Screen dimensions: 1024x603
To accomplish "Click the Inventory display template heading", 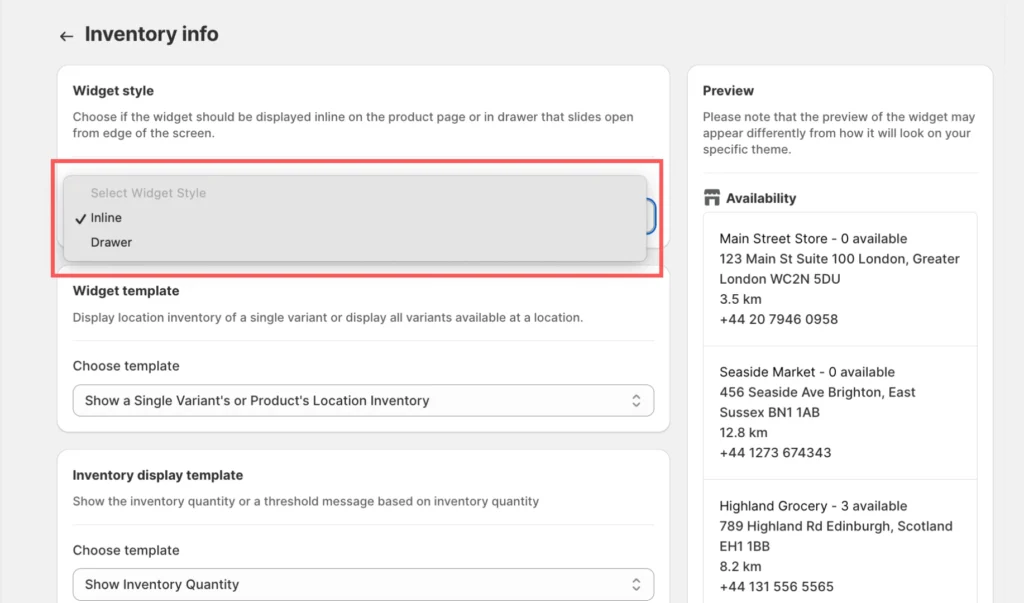I will (157, 475).
